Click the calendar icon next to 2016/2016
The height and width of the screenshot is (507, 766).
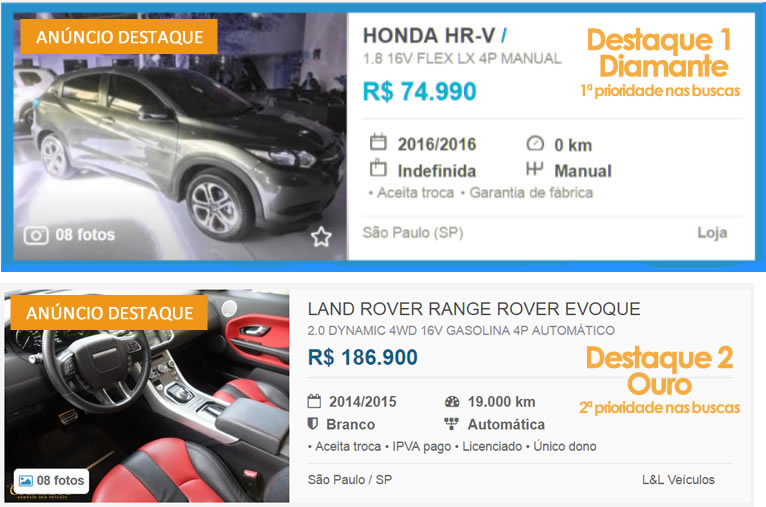378,142
